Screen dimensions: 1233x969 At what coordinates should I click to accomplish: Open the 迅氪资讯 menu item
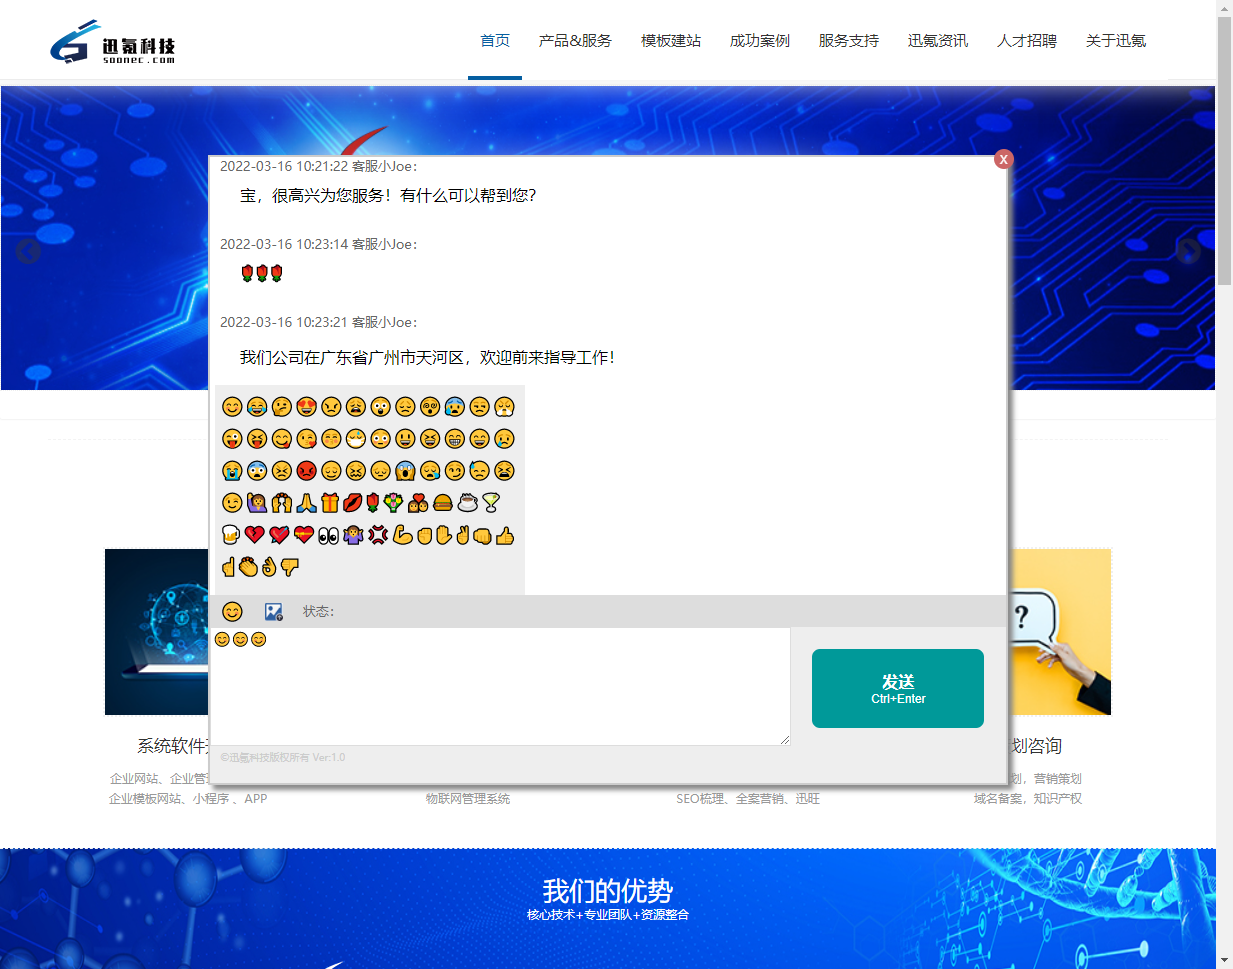(938, 40)
